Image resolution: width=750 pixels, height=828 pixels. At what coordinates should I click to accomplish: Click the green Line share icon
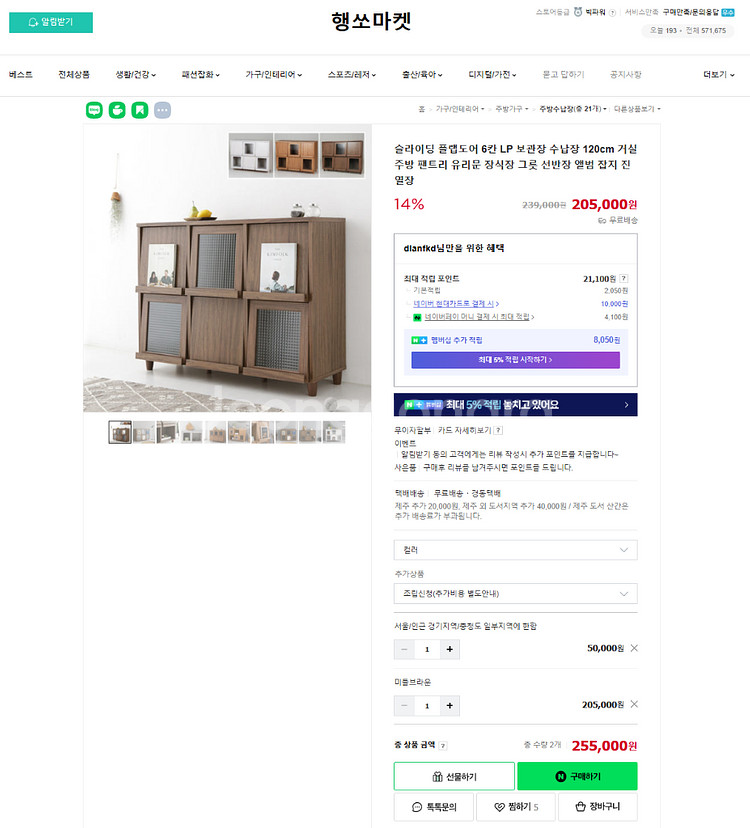pyautogui.click(x=95, y=110)
